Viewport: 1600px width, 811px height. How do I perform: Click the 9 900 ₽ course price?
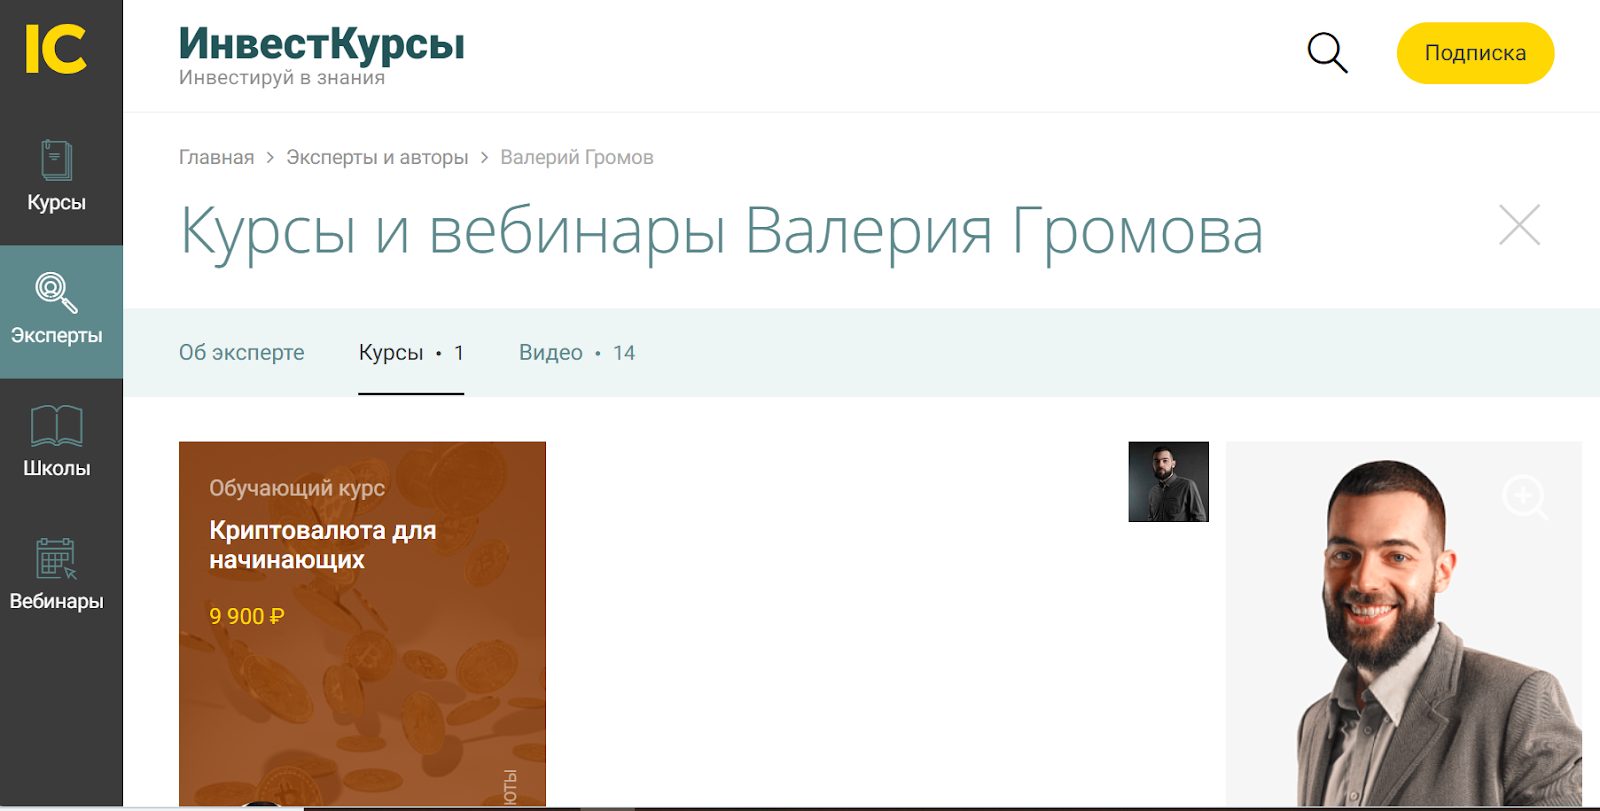point(246,616)
